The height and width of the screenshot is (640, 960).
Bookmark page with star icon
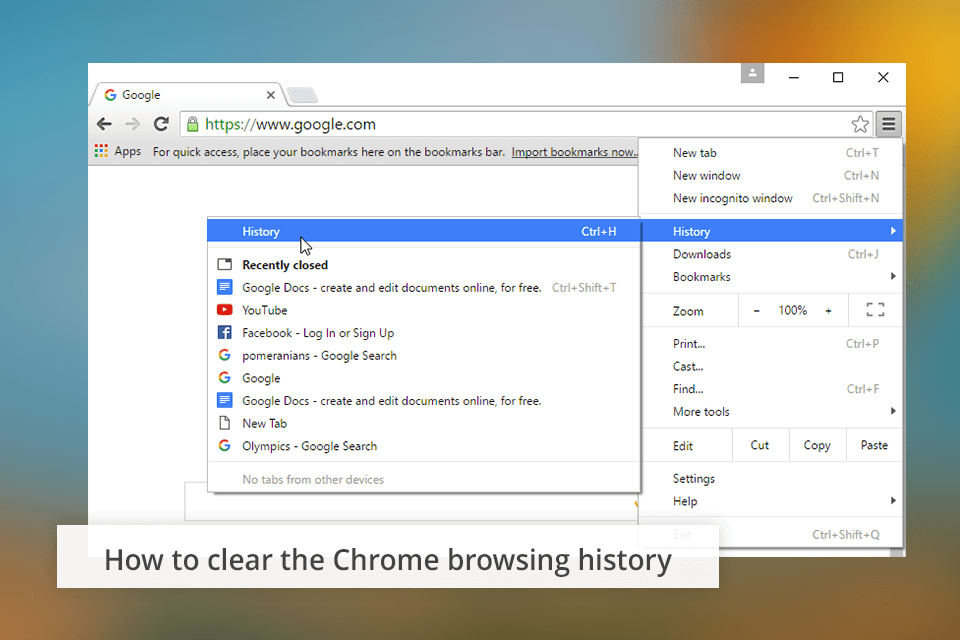(860, 124)
